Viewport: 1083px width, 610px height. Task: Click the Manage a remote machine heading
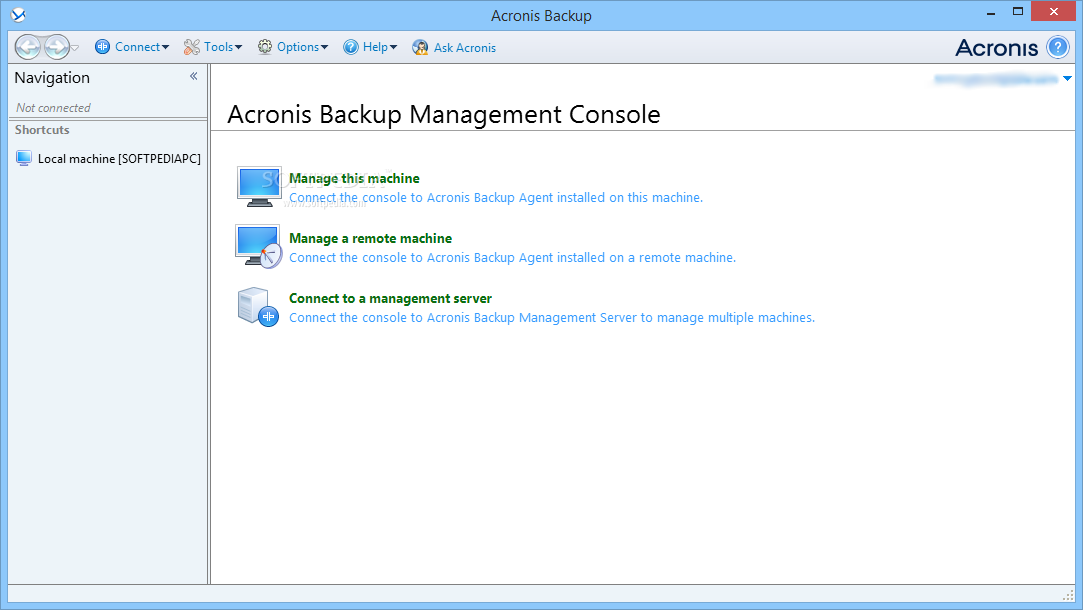click(x=370, y=238)
